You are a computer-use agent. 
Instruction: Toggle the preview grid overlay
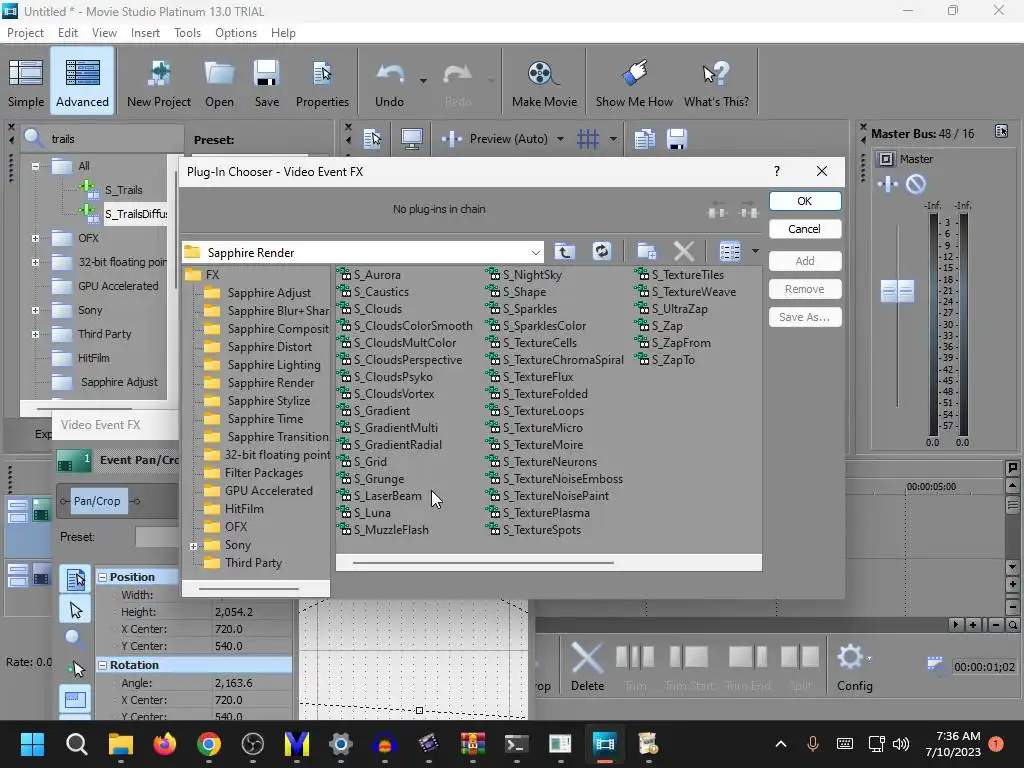coord(588,138)
